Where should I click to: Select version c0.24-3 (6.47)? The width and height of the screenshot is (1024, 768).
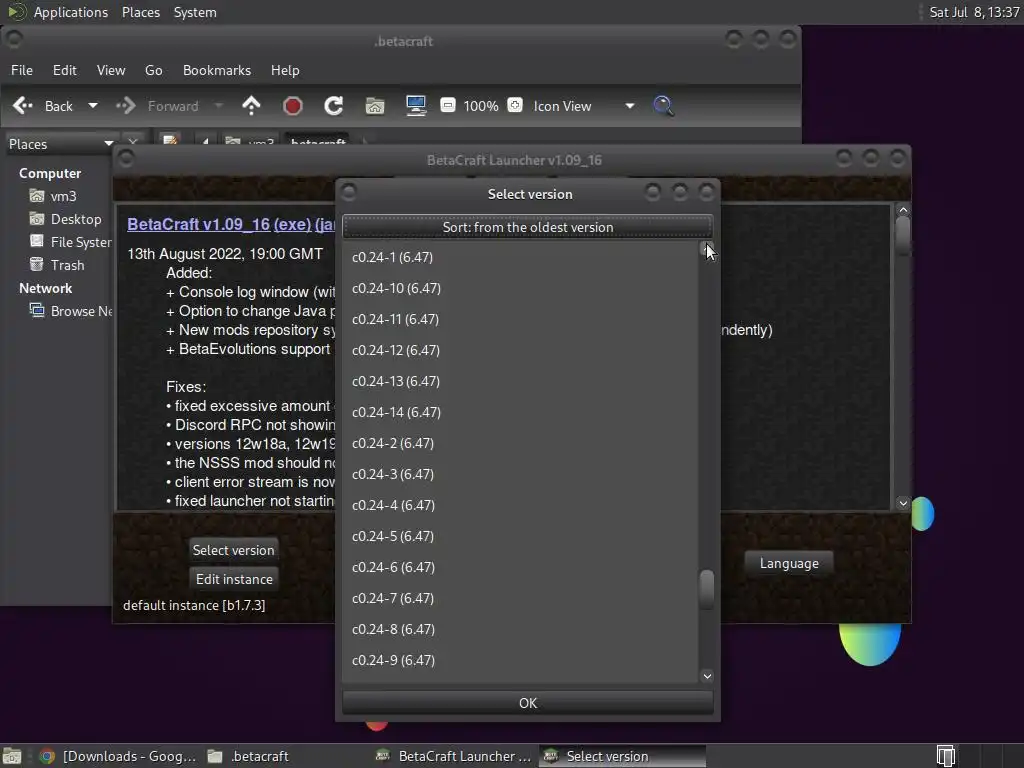[520, 474]
